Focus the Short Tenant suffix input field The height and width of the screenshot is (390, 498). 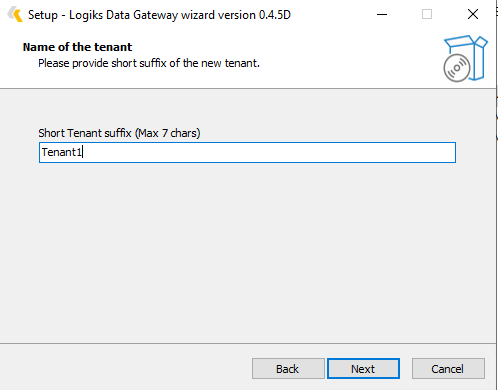pyautogui.click(x=247, y=152)
